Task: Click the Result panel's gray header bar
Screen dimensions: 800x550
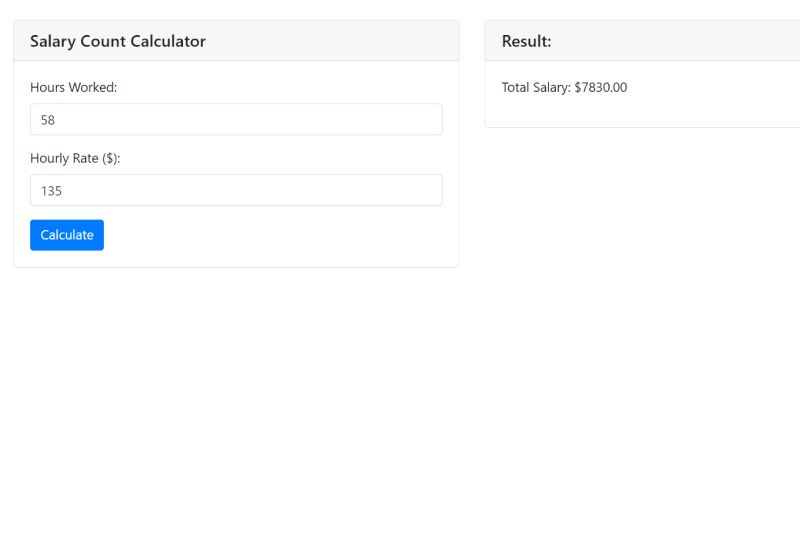Action: (680, 41)
